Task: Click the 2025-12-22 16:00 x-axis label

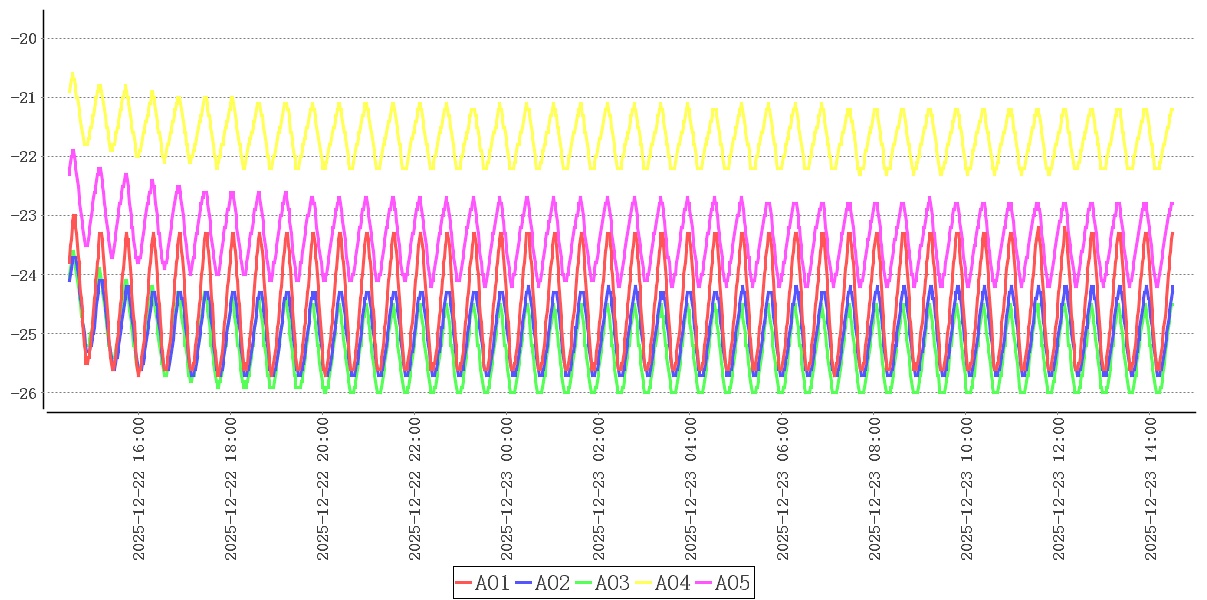Action: tap(139, 490)
